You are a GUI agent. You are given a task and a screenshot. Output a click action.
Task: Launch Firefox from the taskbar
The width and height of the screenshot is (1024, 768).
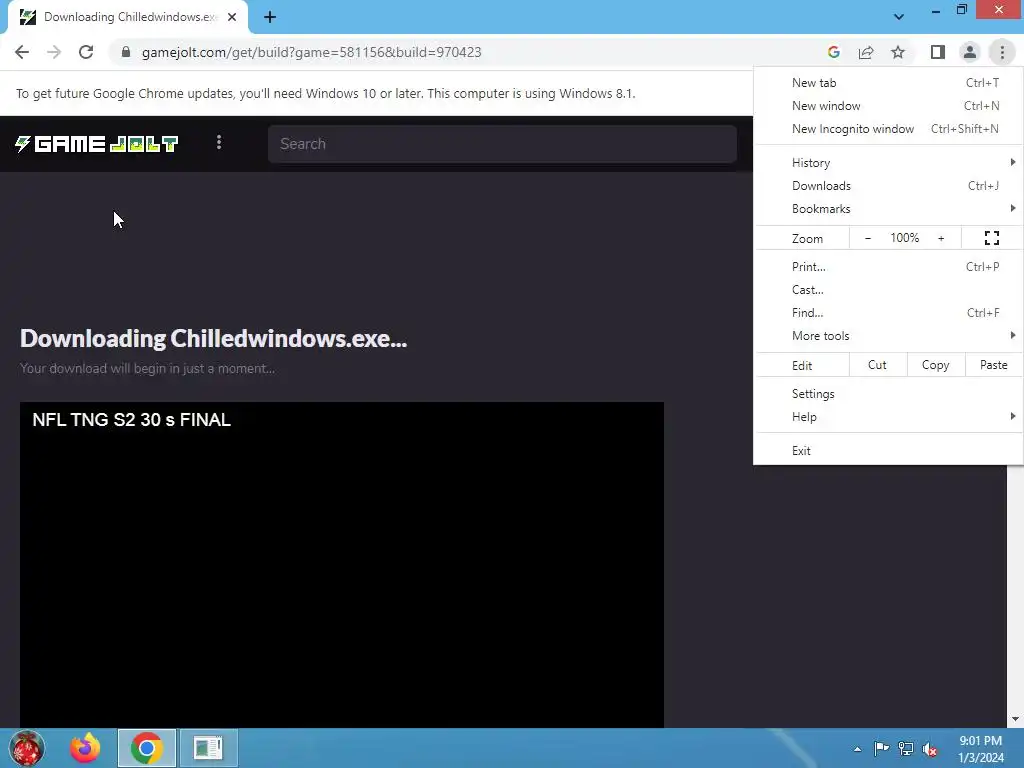tap(86, 748)
